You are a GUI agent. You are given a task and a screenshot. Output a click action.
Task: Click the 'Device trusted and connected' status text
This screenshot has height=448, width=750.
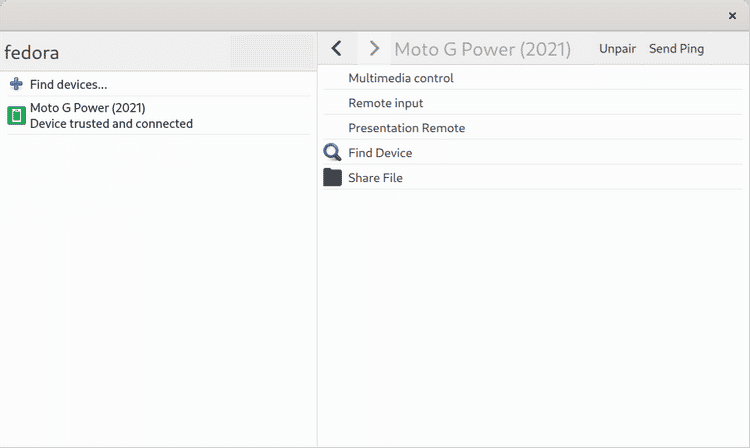click(111, 124)
